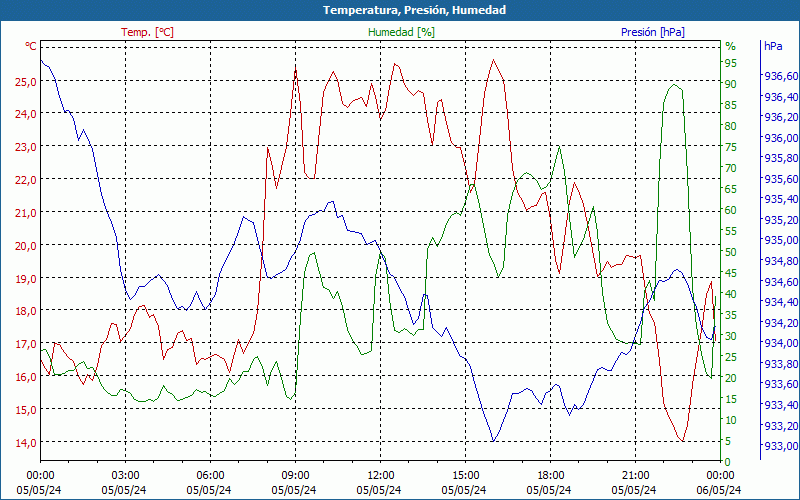Click the "934,60" pressure axis value
Viewport: 800px width, 500px height.
pos(781,282)
